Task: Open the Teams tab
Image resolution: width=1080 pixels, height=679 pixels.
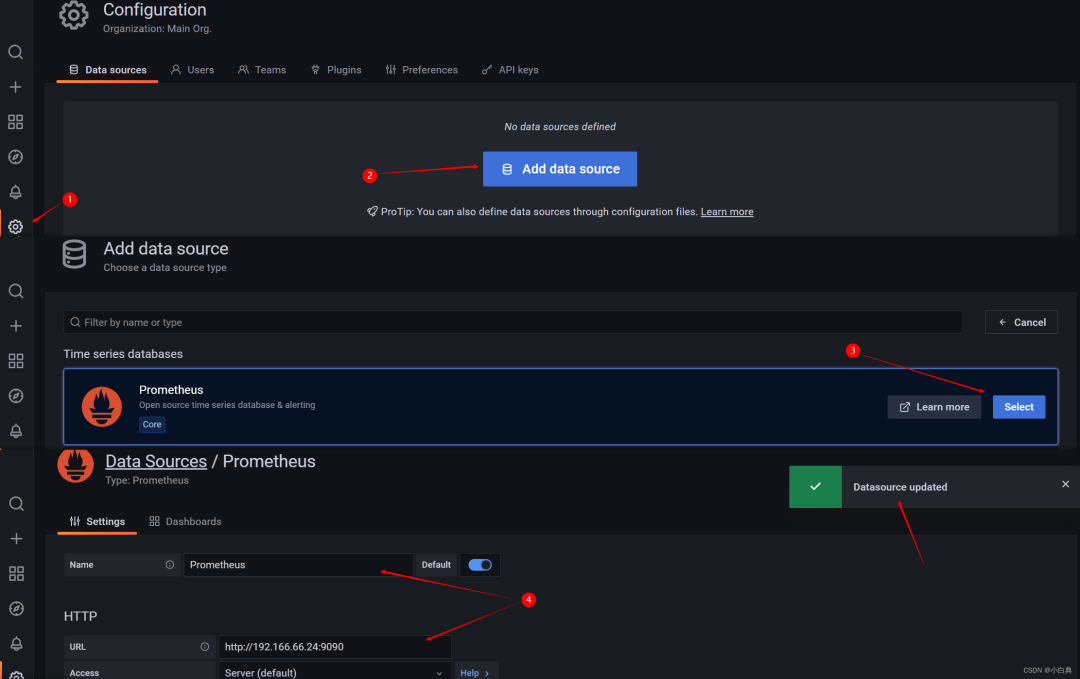Action: tap(262, 70)
